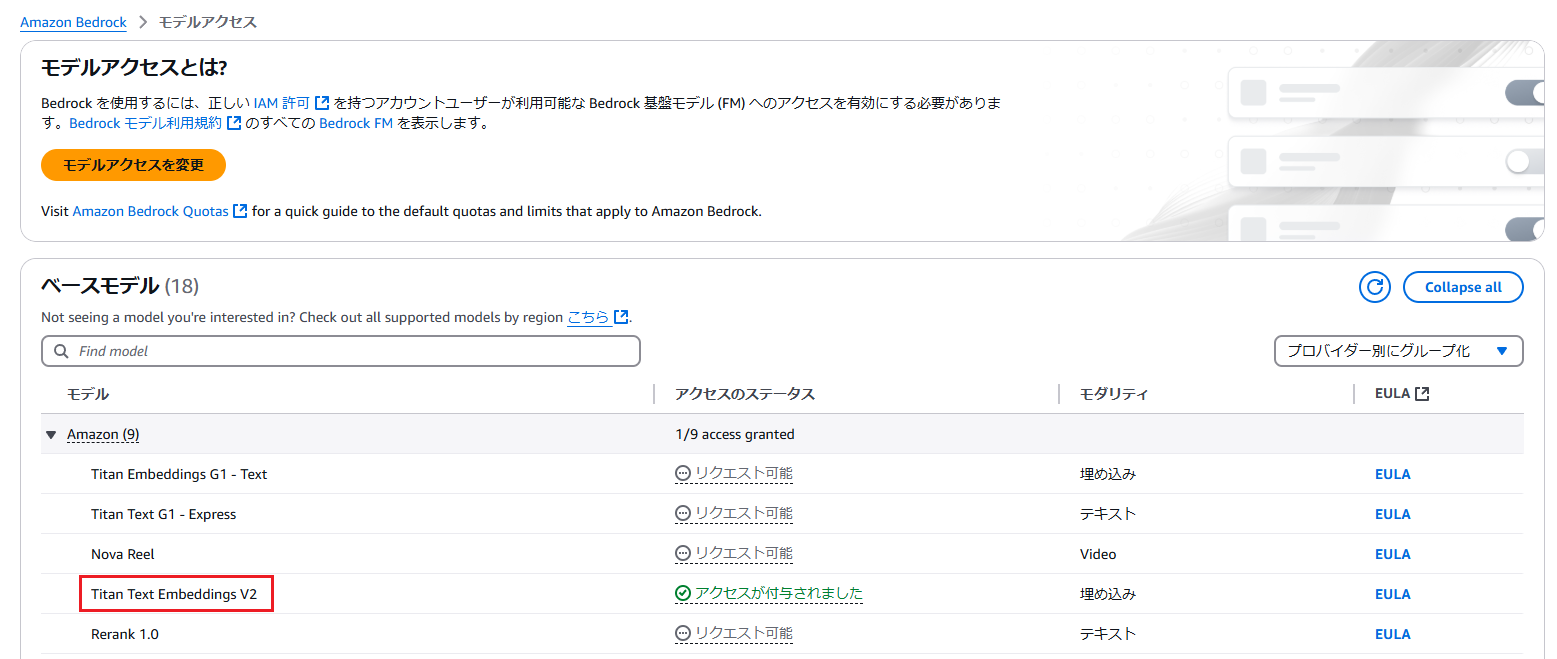Image resolution: width=1557 pixels, height=659 pixels.
Task: Click the refresh icon beside Collapse all
Action: click(x=1375, y=287)
